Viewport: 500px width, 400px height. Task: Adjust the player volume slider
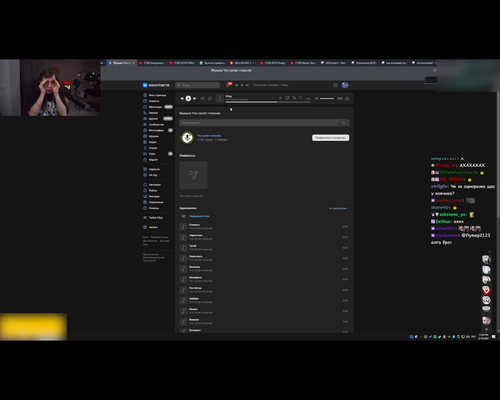click(327, 98)
